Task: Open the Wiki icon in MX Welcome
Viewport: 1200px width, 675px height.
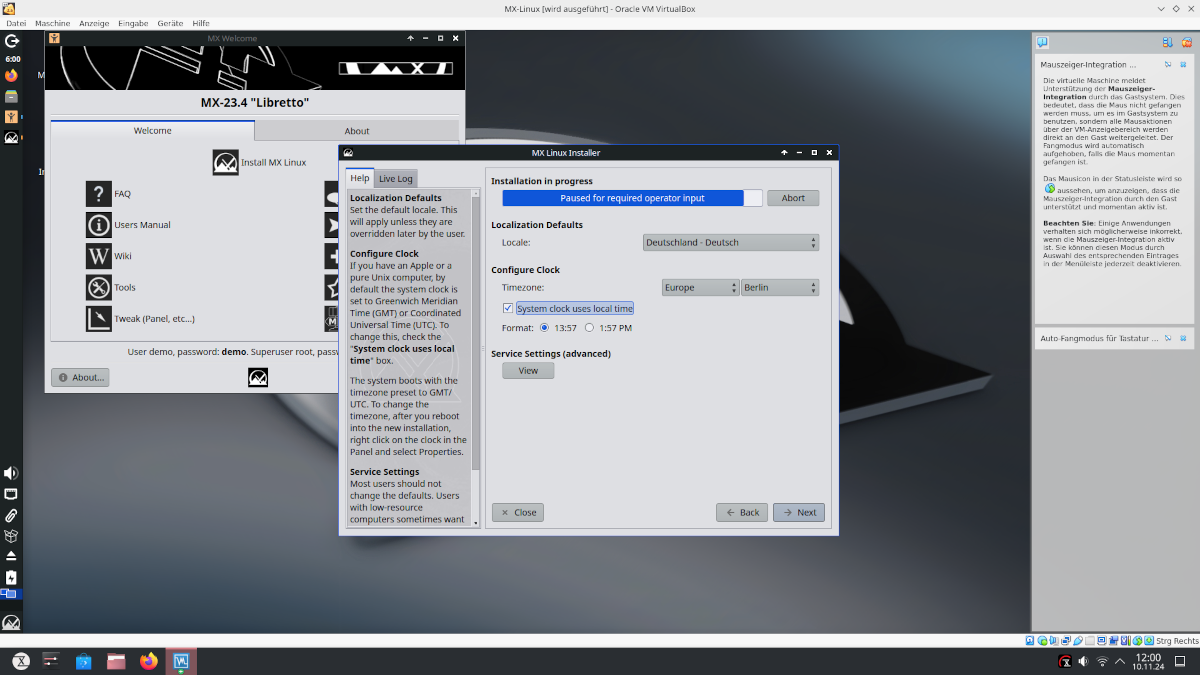Action: click(x=98, y=256)
